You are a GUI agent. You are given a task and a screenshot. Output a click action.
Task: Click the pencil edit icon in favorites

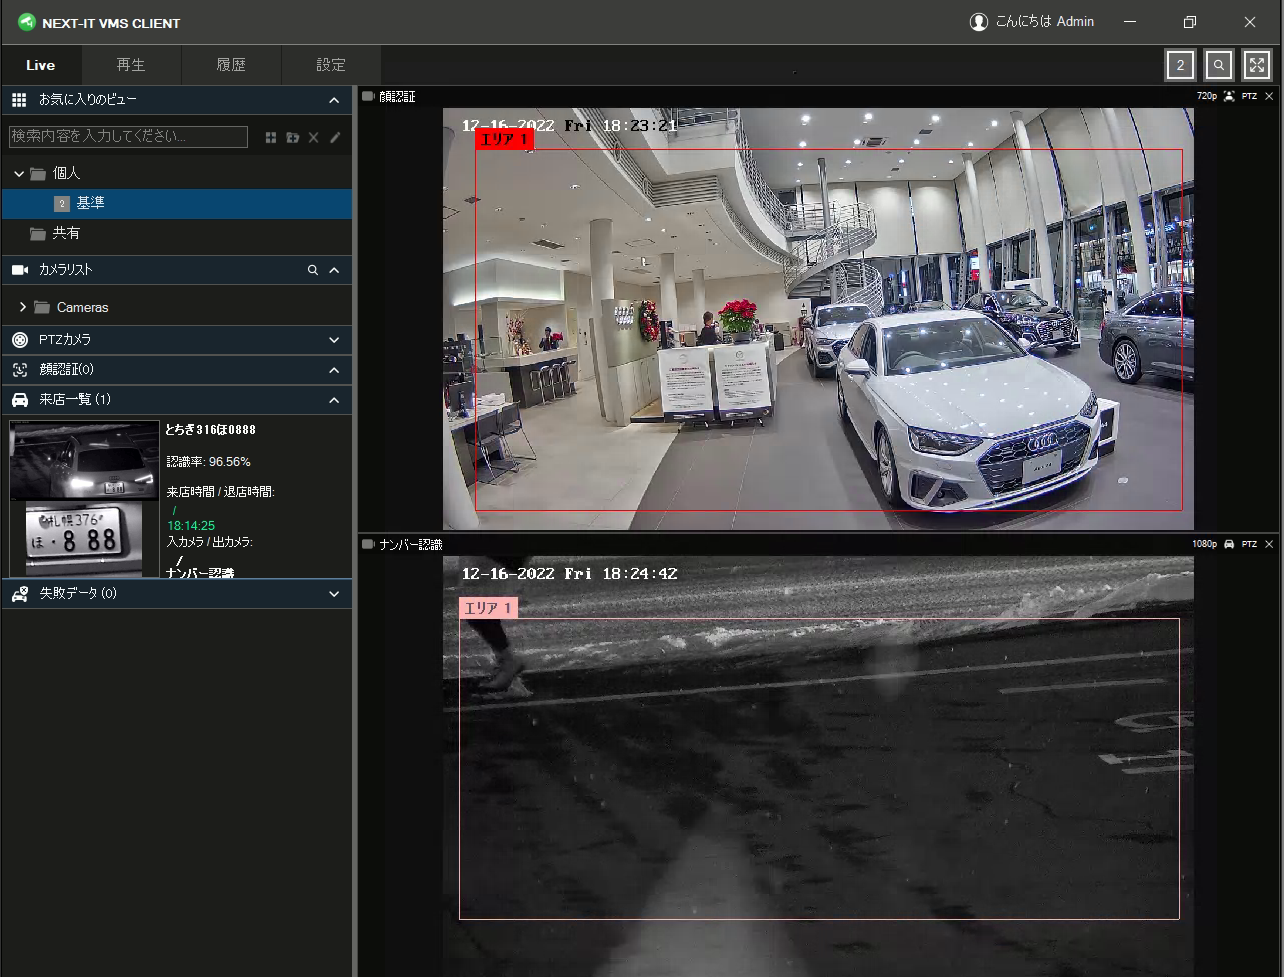click(x=335, y=137)
